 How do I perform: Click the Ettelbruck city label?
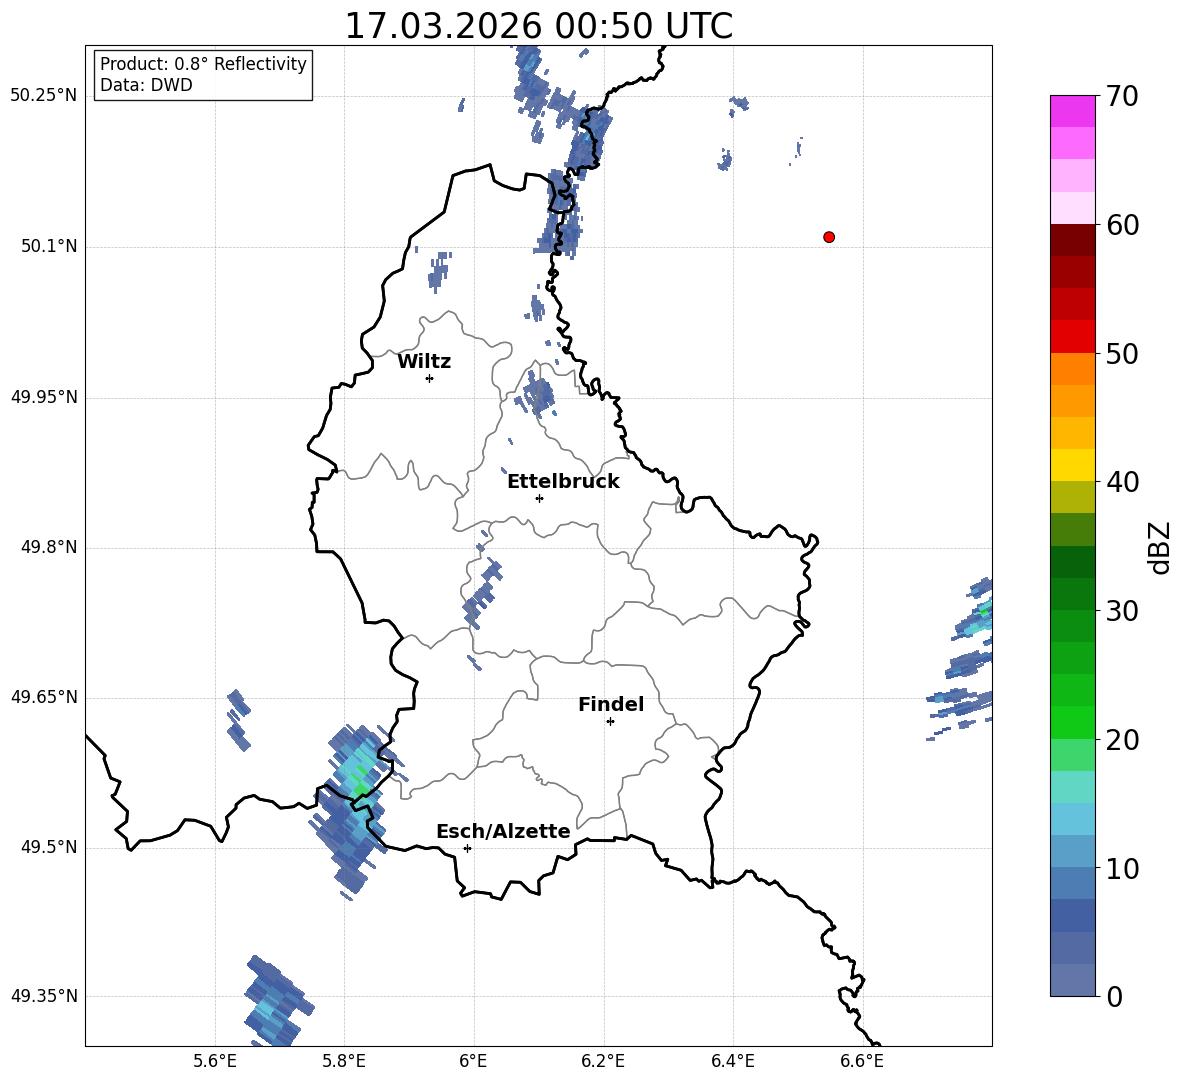[563, 482]
